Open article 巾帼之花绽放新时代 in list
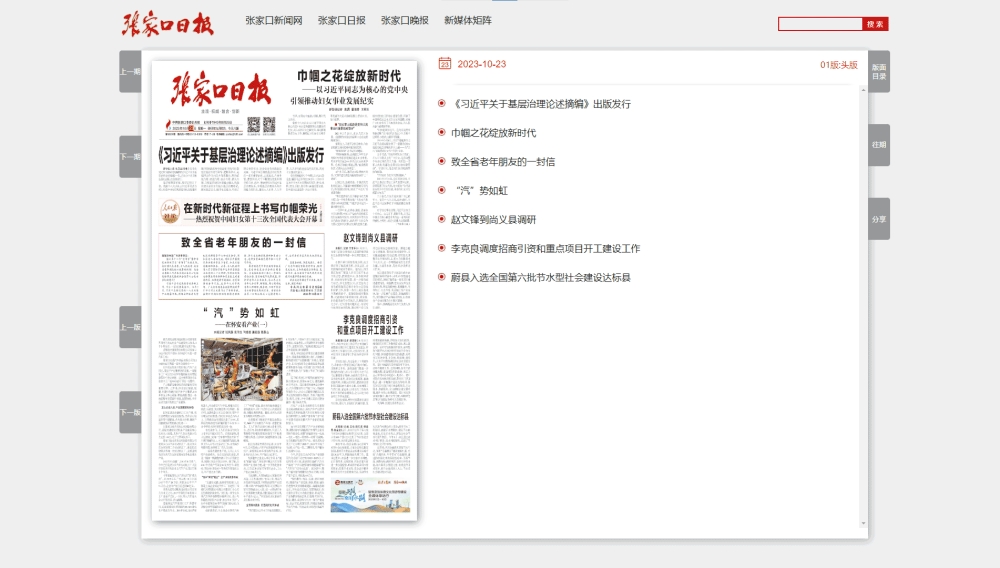1000x568 pixels. (x=494, y=133)
